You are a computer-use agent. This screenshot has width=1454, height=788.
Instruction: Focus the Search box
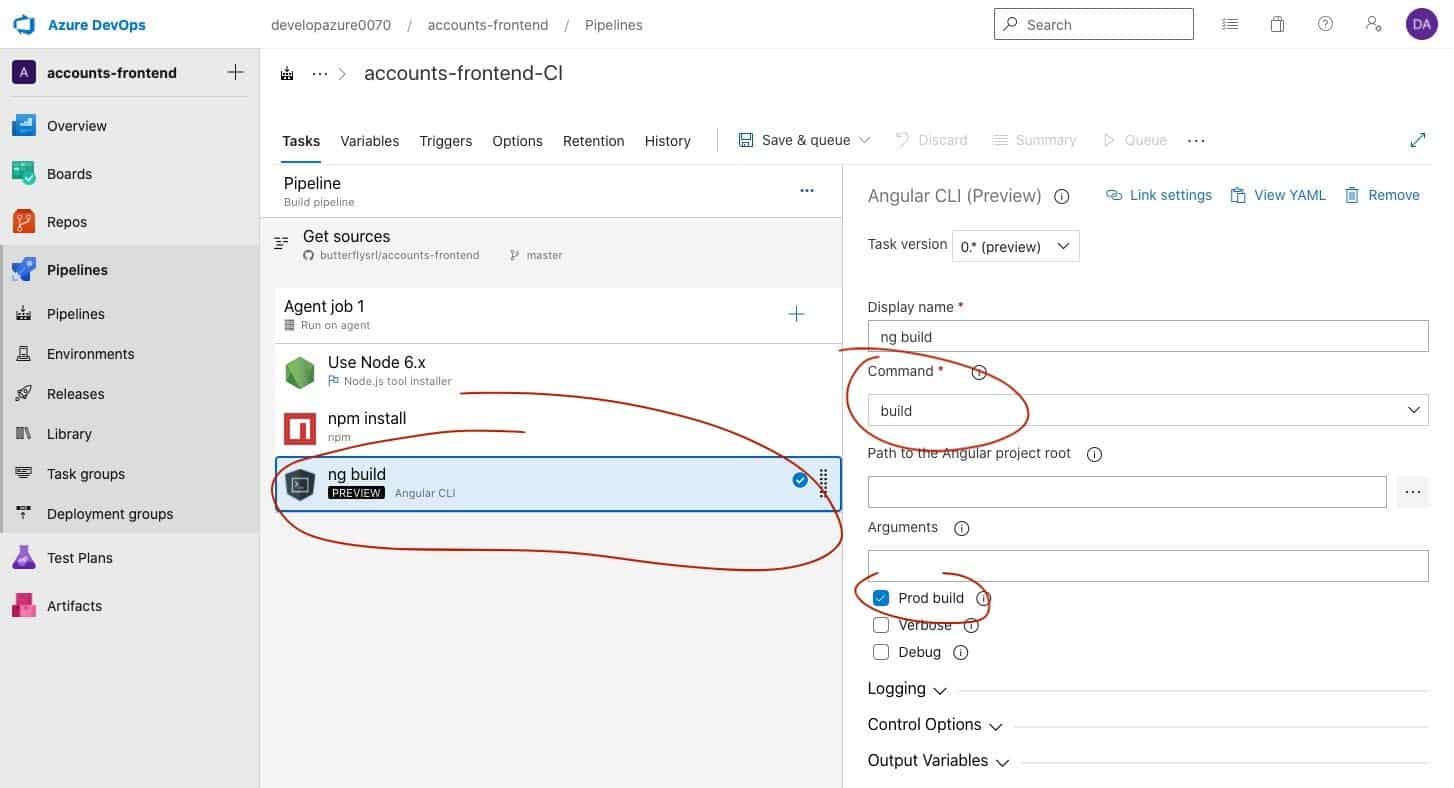point(1094,24)
